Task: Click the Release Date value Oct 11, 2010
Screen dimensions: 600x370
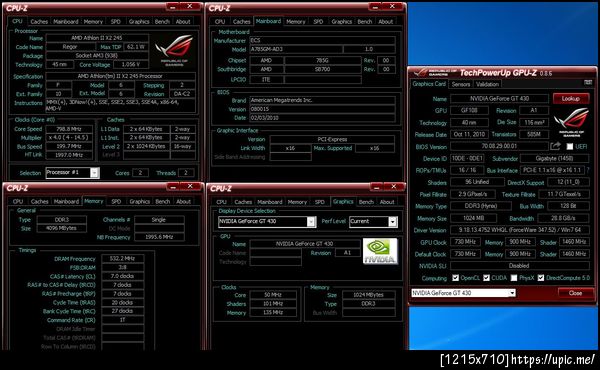Action: [x=469, y=134]
